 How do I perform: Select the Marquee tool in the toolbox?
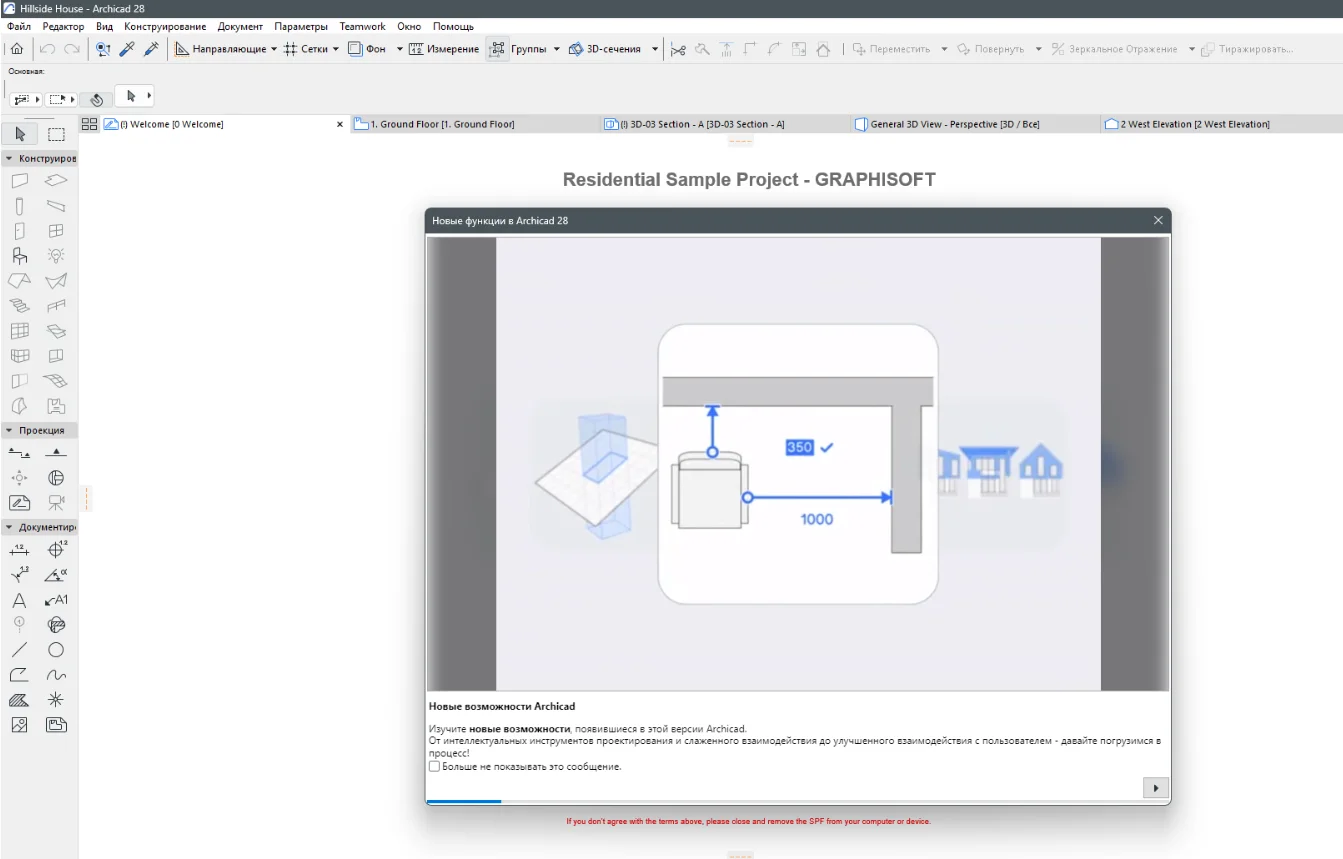[x=57, y=134]
